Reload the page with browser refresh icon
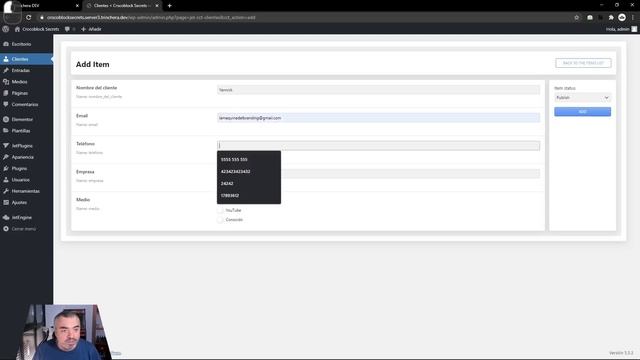Image resolution: width=640 pixels, height=360 pixels. tap(29, 18)
